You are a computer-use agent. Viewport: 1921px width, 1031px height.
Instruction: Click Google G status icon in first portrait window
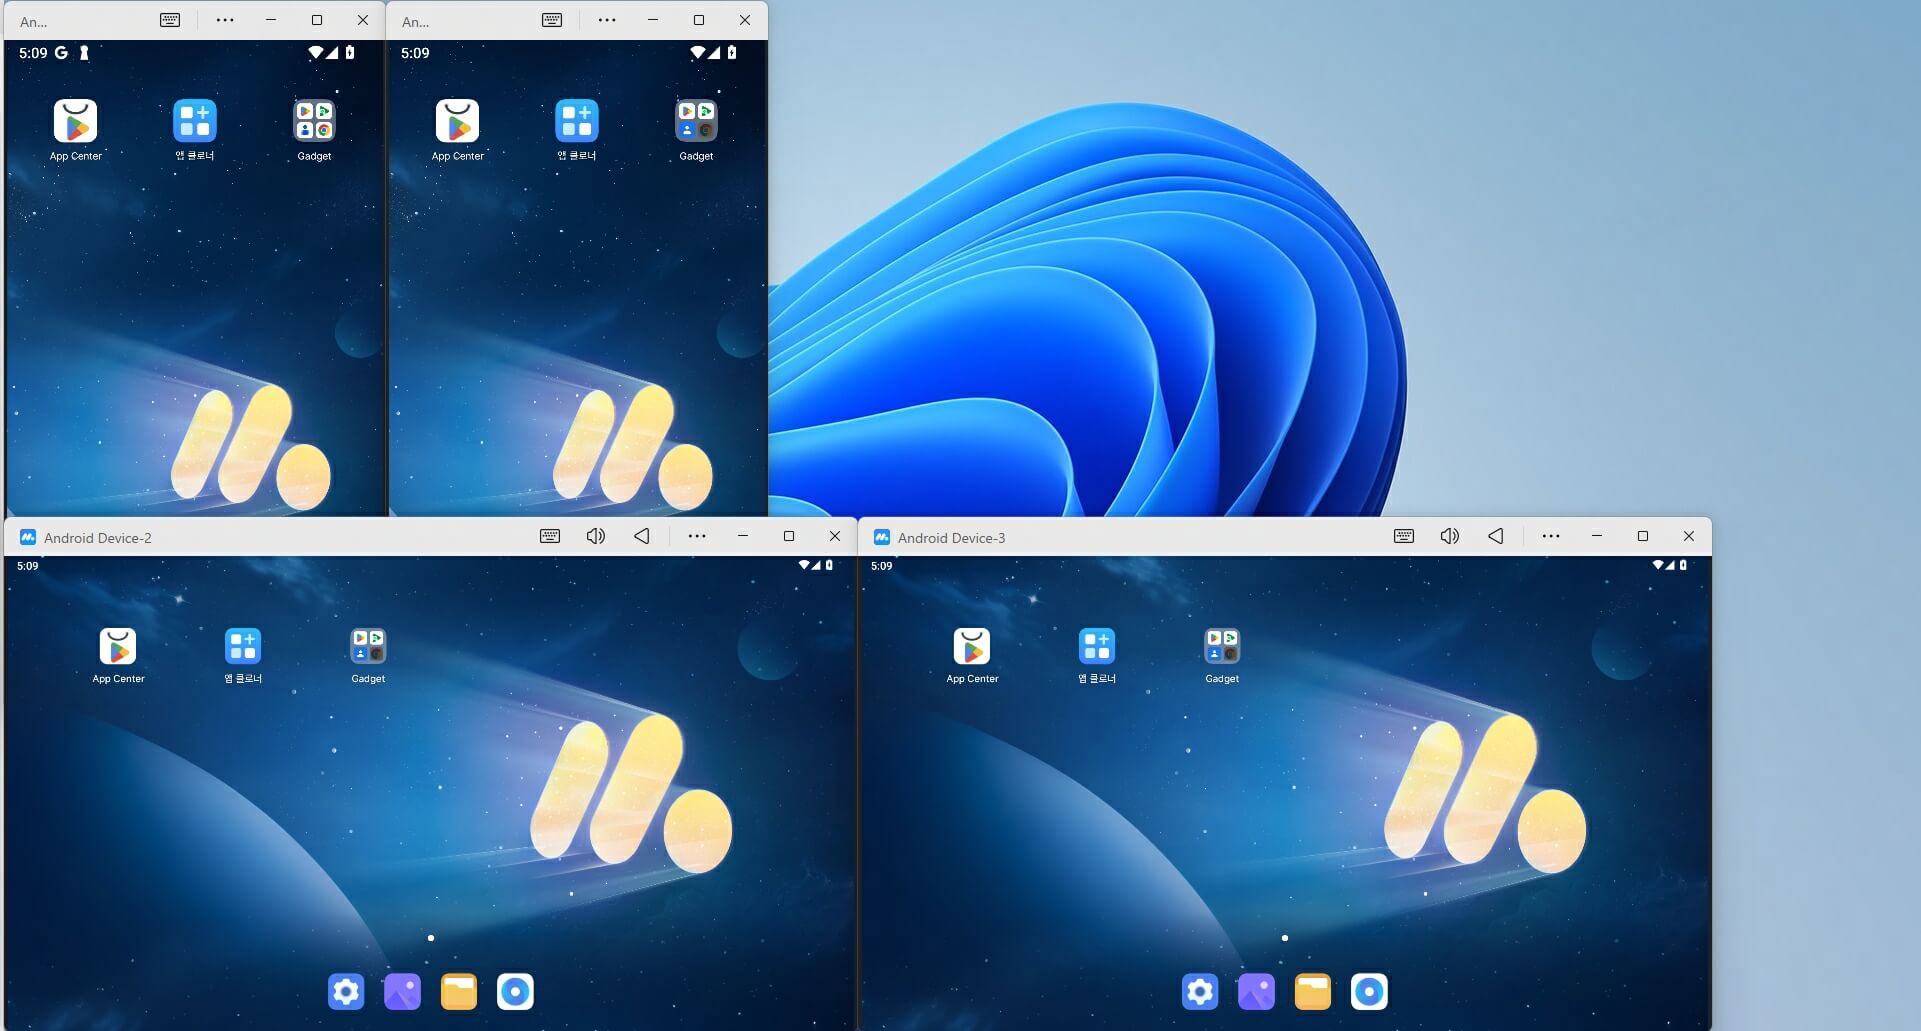[61, 53]
